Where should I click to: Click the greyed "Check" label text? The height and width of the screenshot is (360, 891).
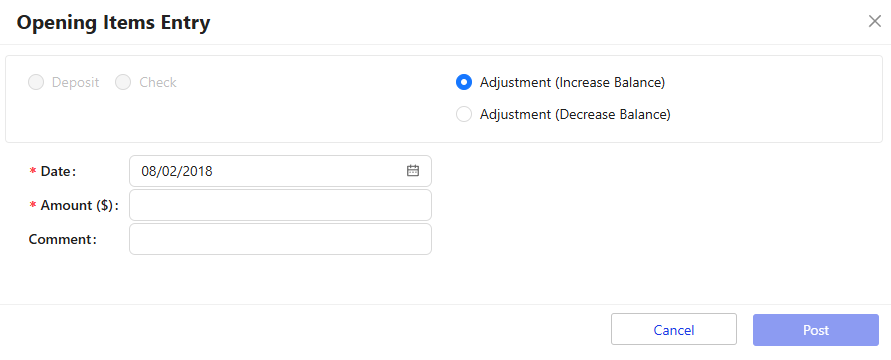158,82
